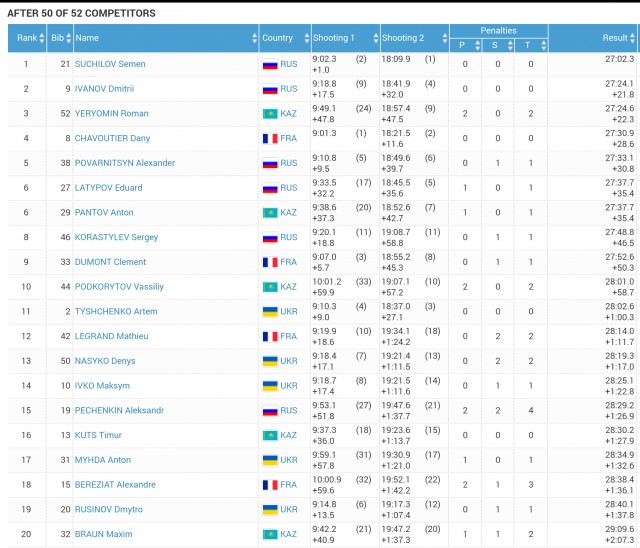Viewport: 640px width, 548px height.
Task: Open LEGRAND Mathieu athlete link
Action: click(x=111, y=336)
